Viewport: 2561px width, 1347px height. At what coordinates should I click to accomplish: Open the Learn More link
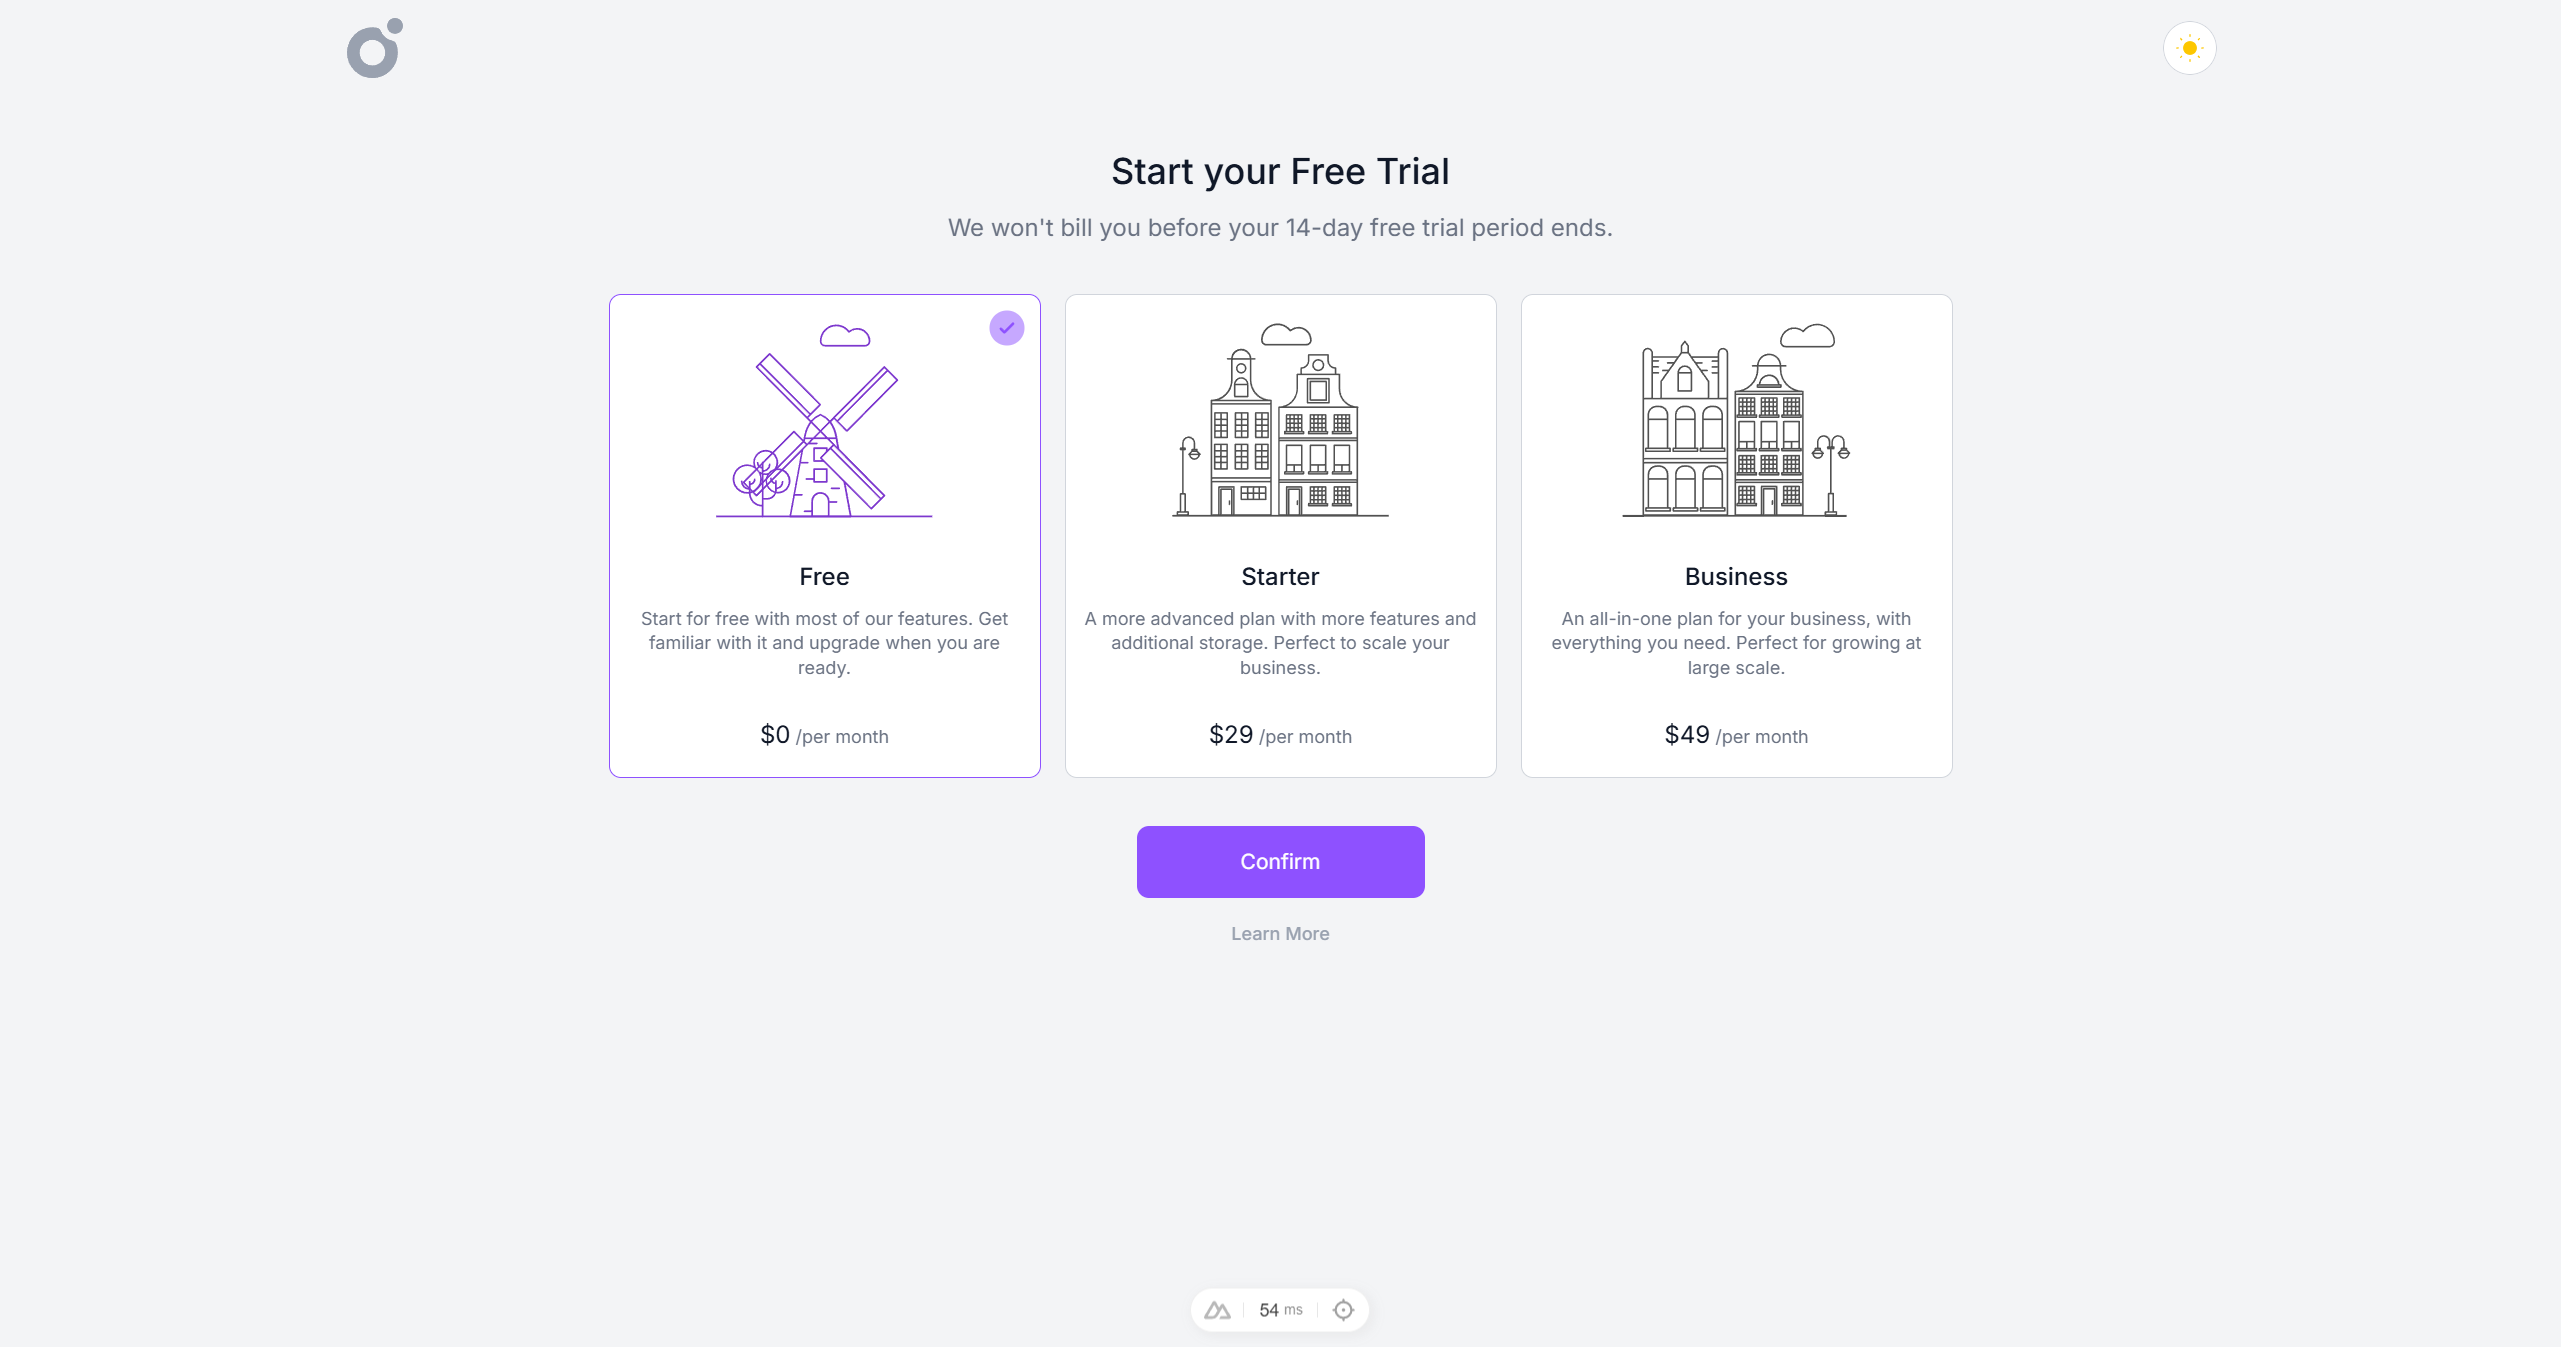(x=1280, y=934)
